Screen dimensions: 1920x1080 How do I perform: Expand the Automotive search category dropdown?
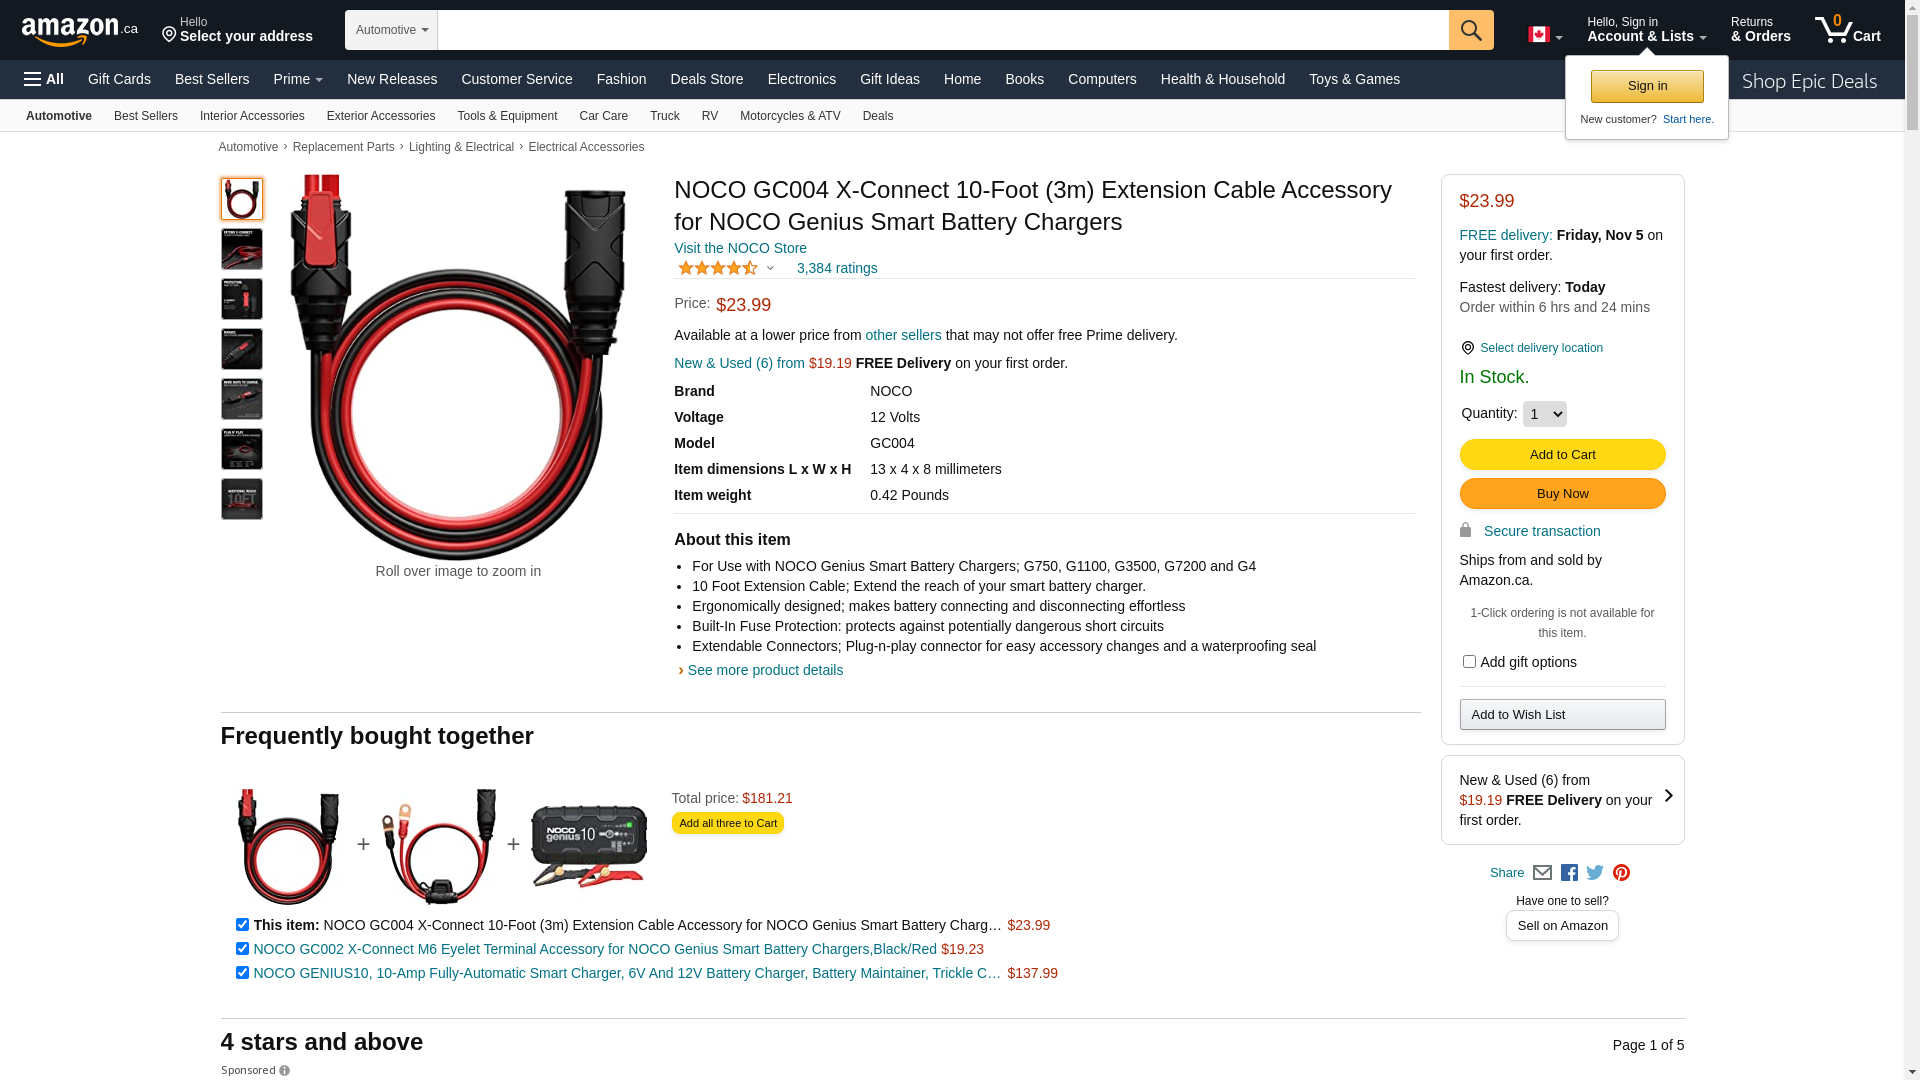point(391,30)
